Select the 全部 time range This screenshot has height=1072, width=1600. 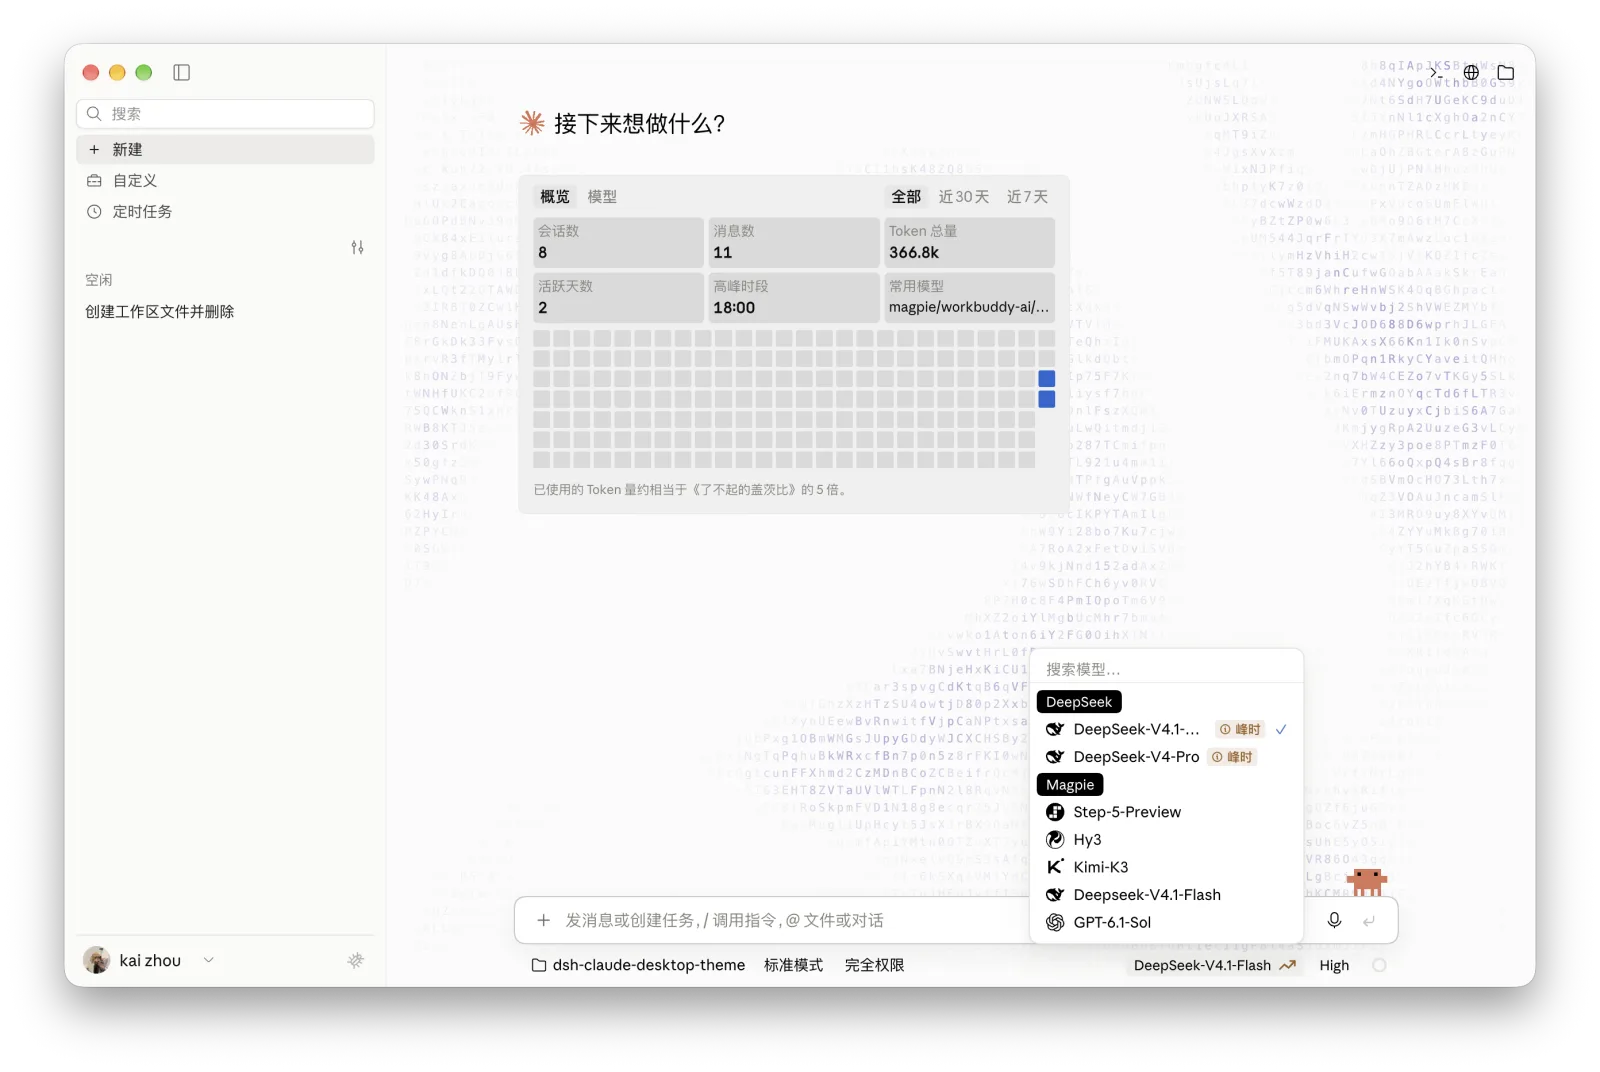point(906,197)
